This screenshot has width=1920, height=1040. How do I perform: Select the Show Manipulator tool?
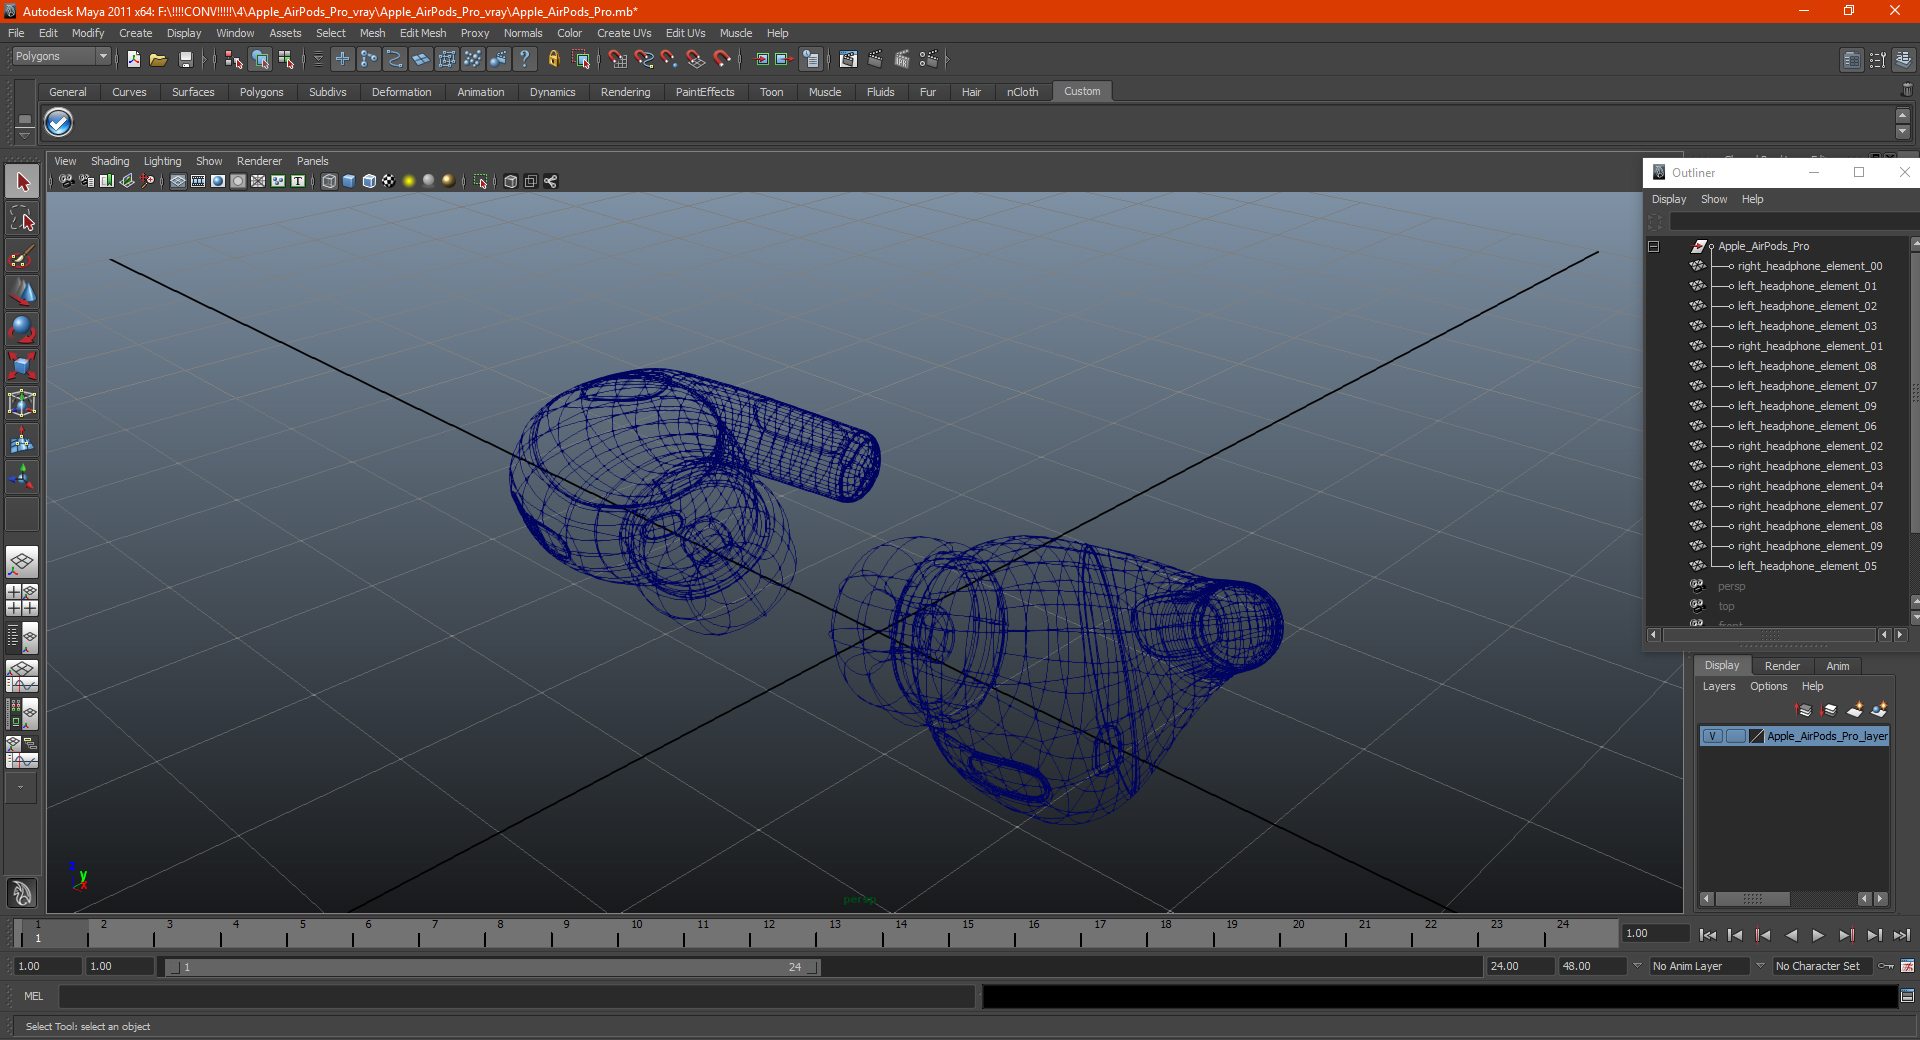tap(22, 476)
